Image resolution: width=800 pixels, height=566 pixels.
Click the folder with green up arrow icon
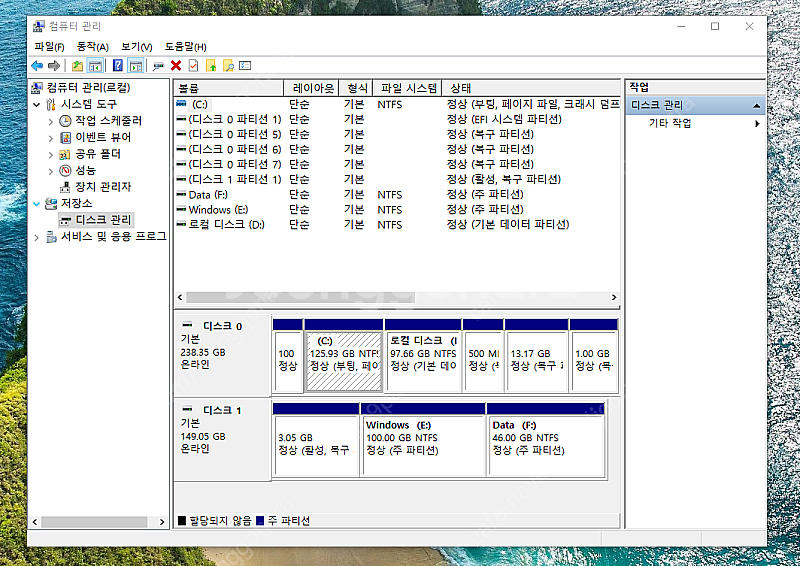pos(211,65)
